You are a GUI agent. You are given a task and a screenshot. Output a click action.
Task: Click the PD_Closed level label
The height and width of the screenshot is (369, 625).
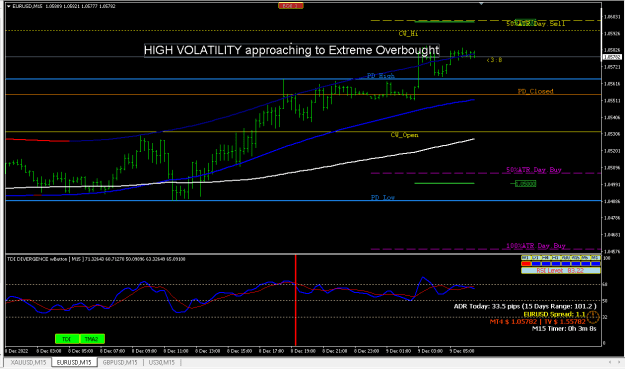click(535, 91)
